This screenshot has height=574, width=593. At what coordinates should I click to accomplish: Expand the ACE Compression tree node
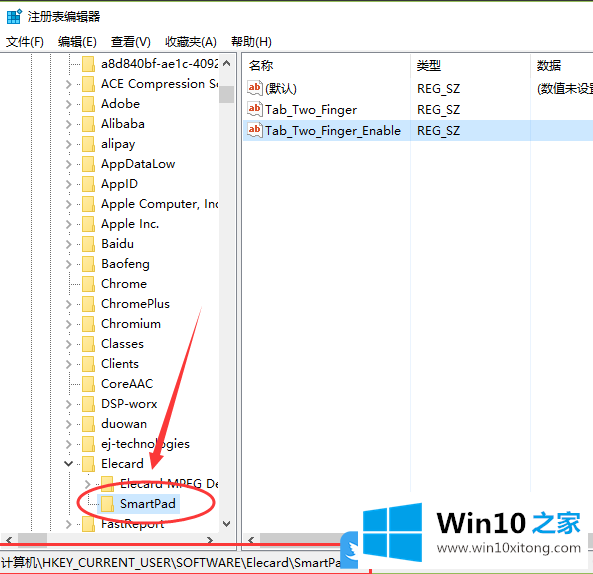[x=68, y=84]
